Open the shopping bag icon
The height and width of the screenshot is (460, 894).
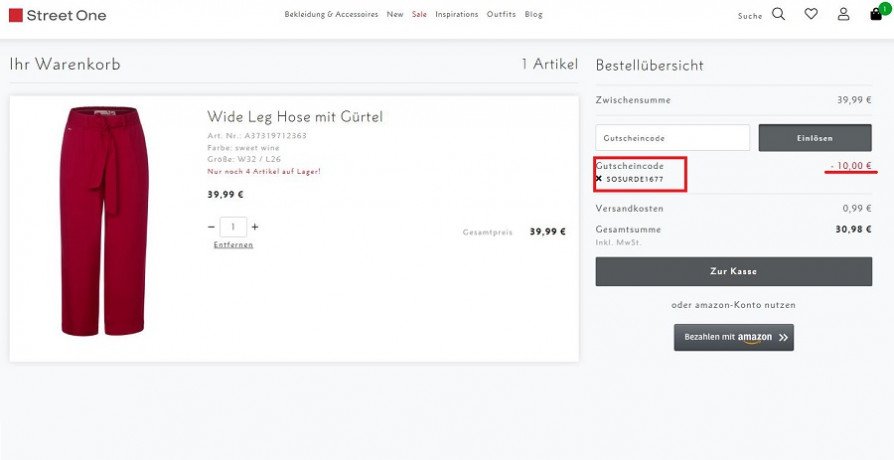[876, 14]
